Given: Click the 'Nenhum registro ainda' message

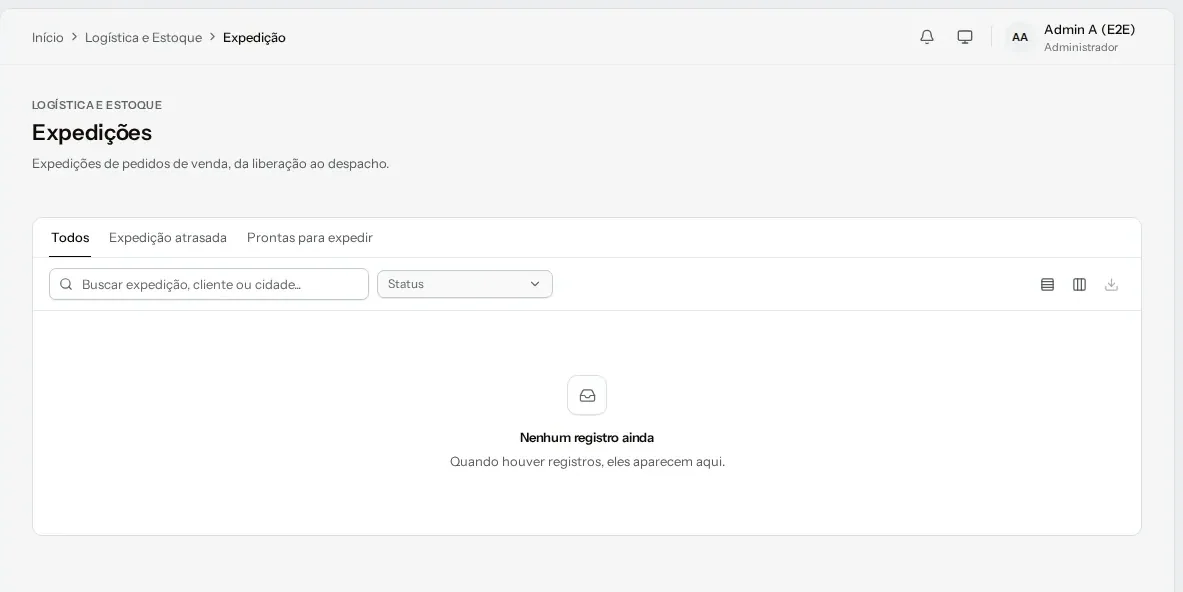Looking at the screenshot, I should click(587, 437).
